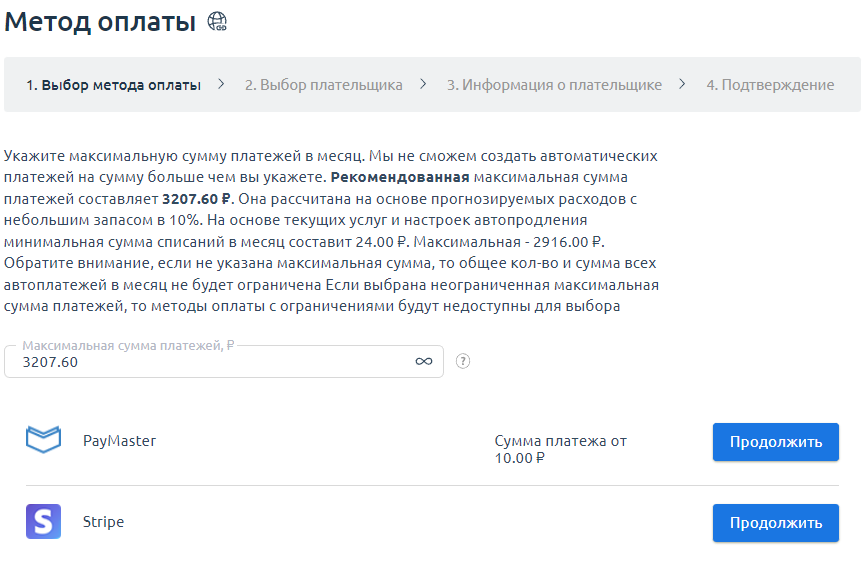This screenshot has height=562, width=865.
Task: Set unlimited amount via infinity icon
Action: pos(424,362)
